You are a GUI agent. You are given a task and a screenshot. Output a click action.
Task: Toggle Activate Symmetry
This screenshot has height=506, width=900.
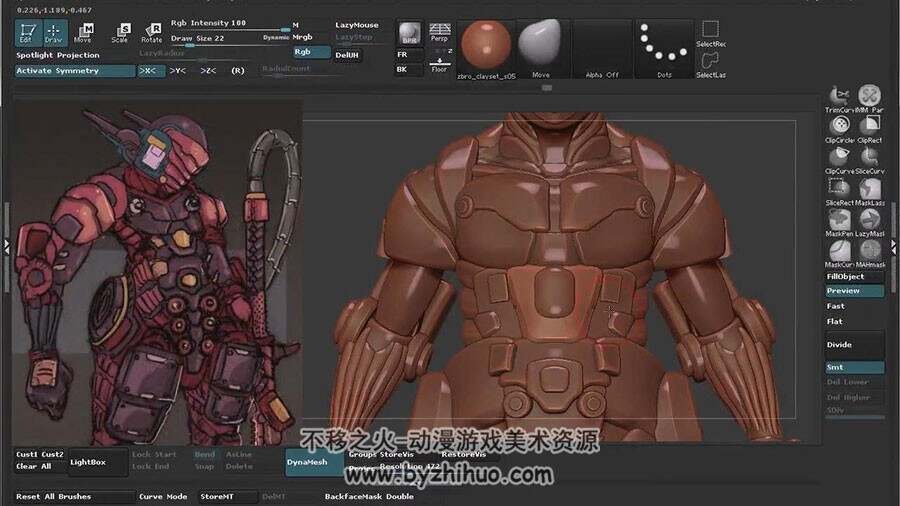tap(75, 71)
